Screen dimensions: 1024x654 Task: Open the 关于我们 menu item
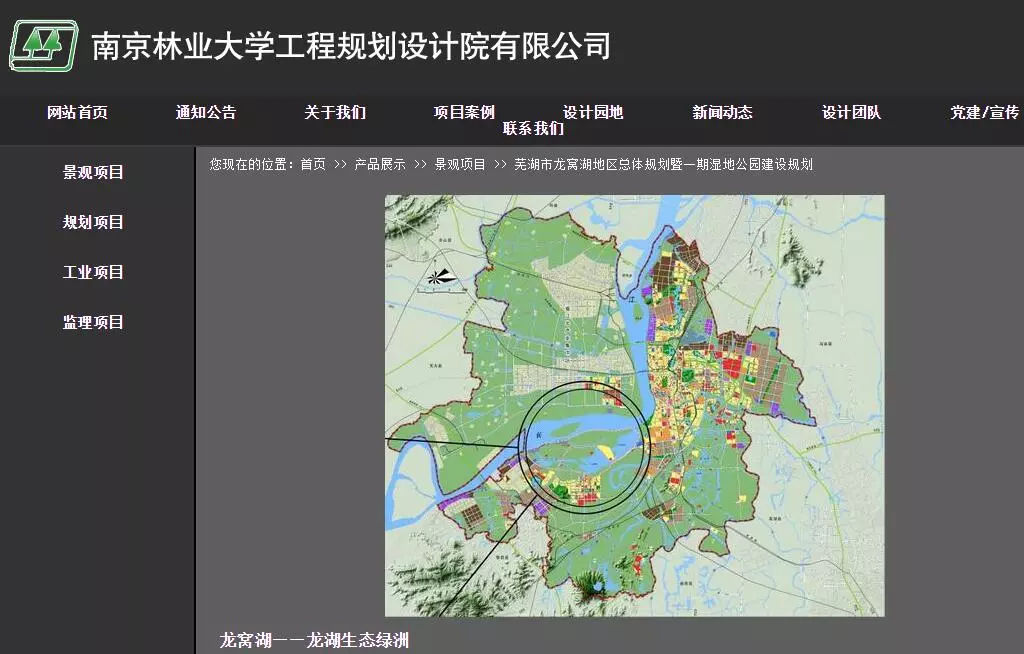[335, 113]
